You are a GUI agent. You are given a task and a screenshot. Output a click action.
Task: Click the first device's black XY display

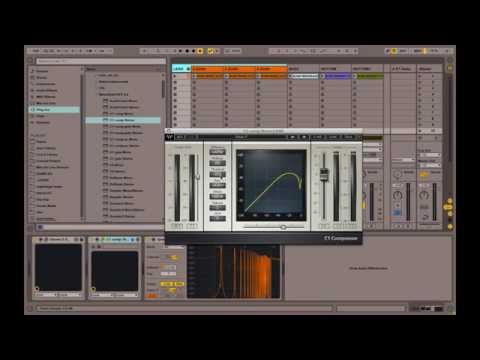pyautogui.click(x=58, y=268)
